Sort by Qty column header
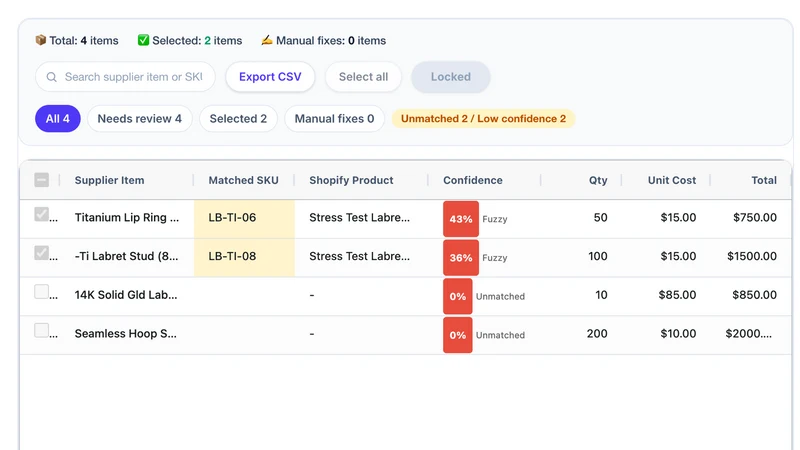Screen dimensions: 800x450 coord(598,180)
